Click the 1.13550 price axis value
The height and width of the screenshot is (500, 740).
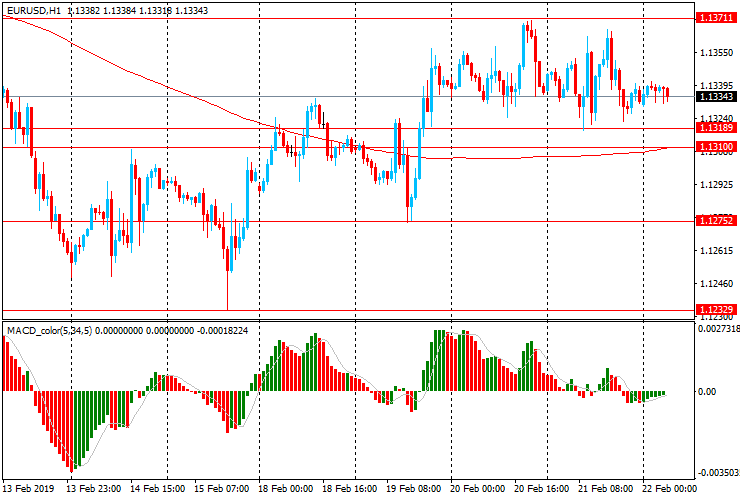click(x=716, y=53)
